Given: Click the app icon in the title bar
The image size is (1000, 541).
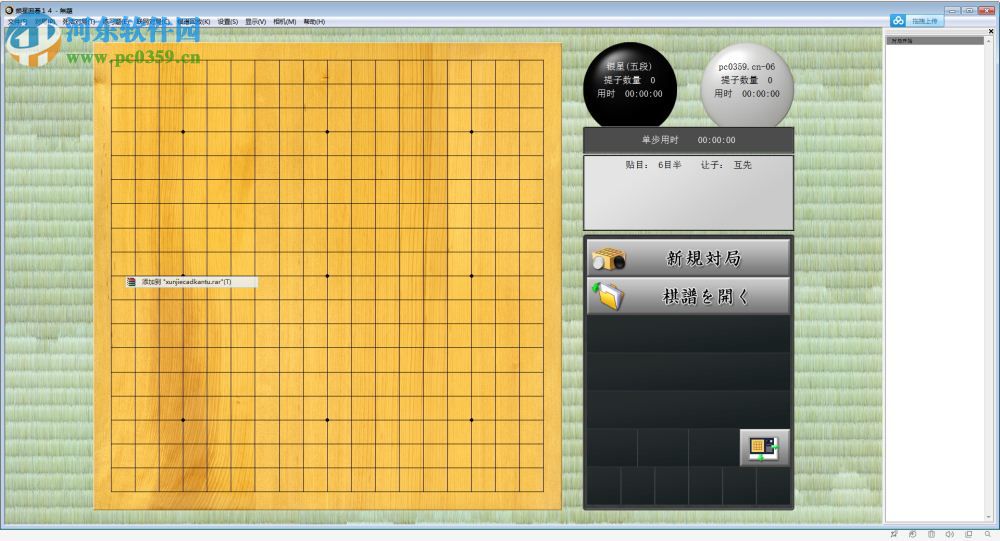Looking at the screenshot, I should point(9,10).
